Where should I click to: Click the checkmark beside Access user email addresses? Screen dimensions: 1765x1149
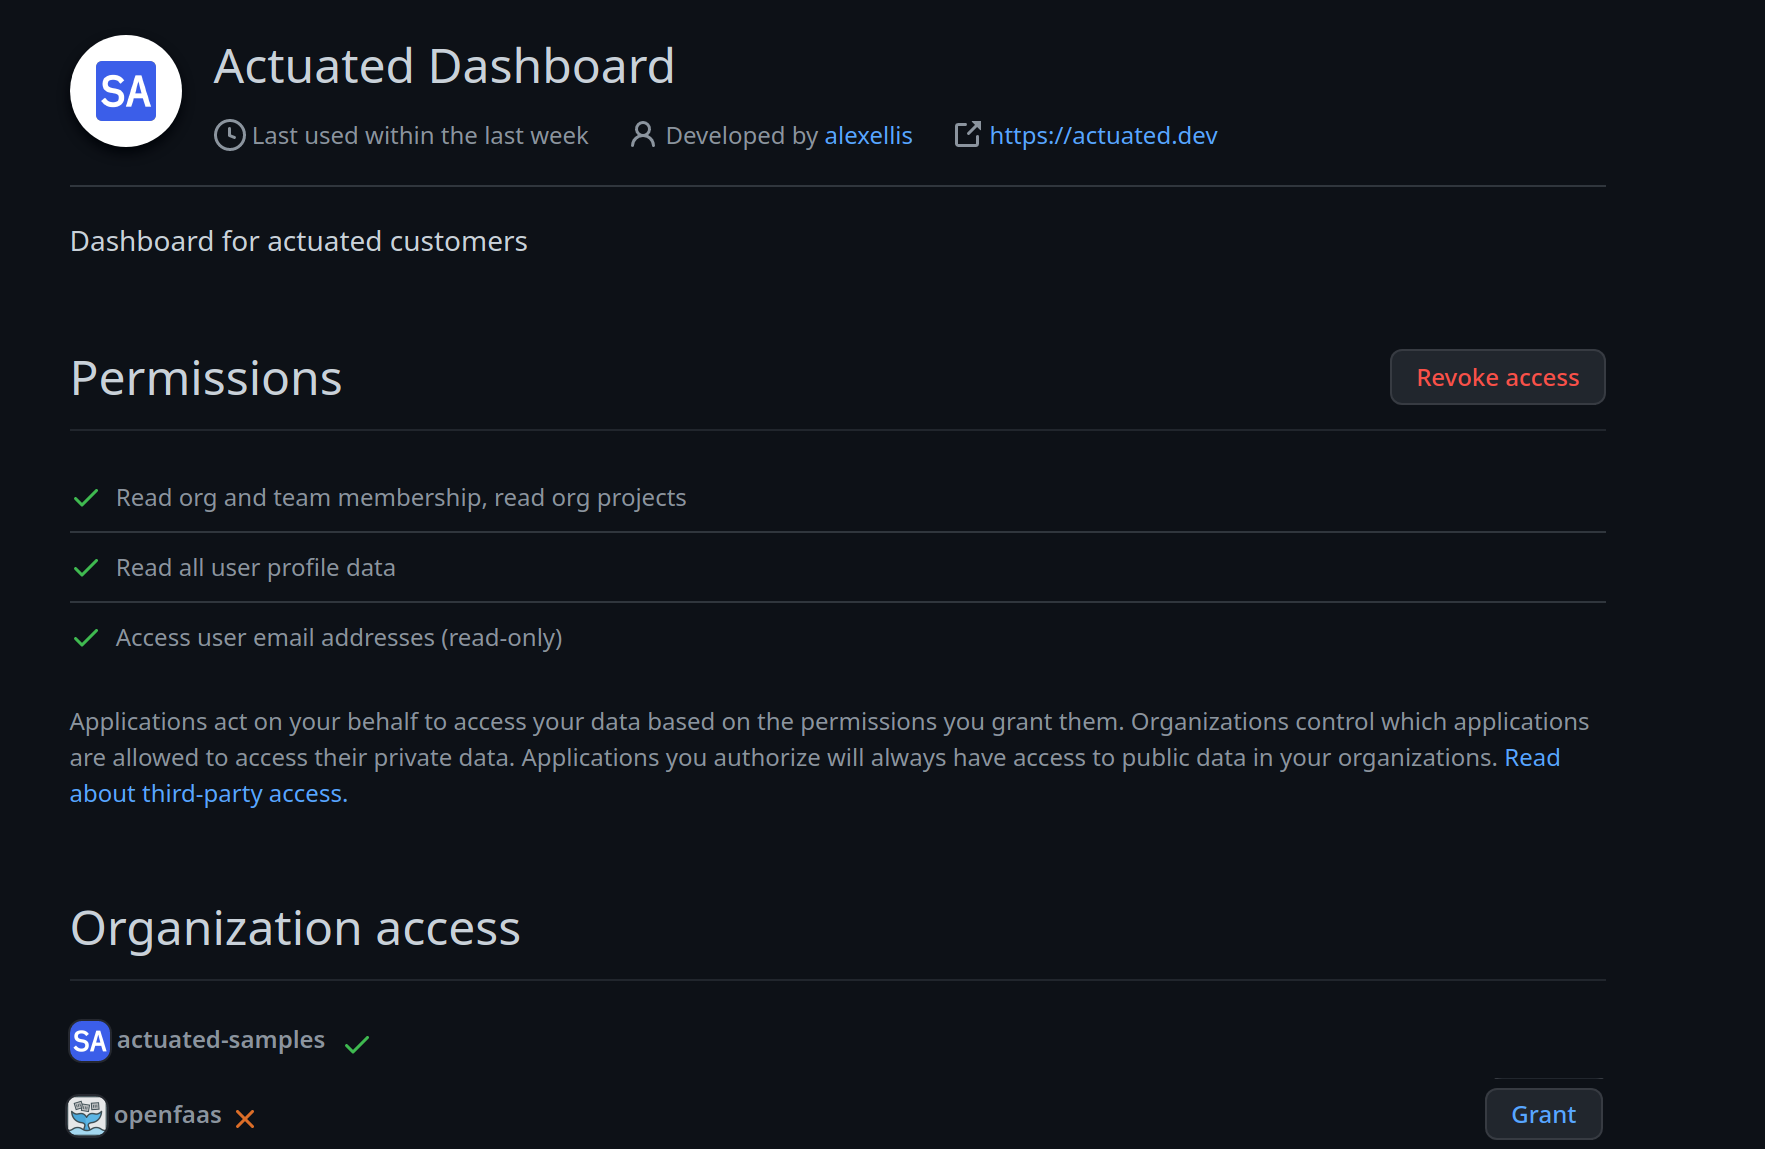(86, 638)
